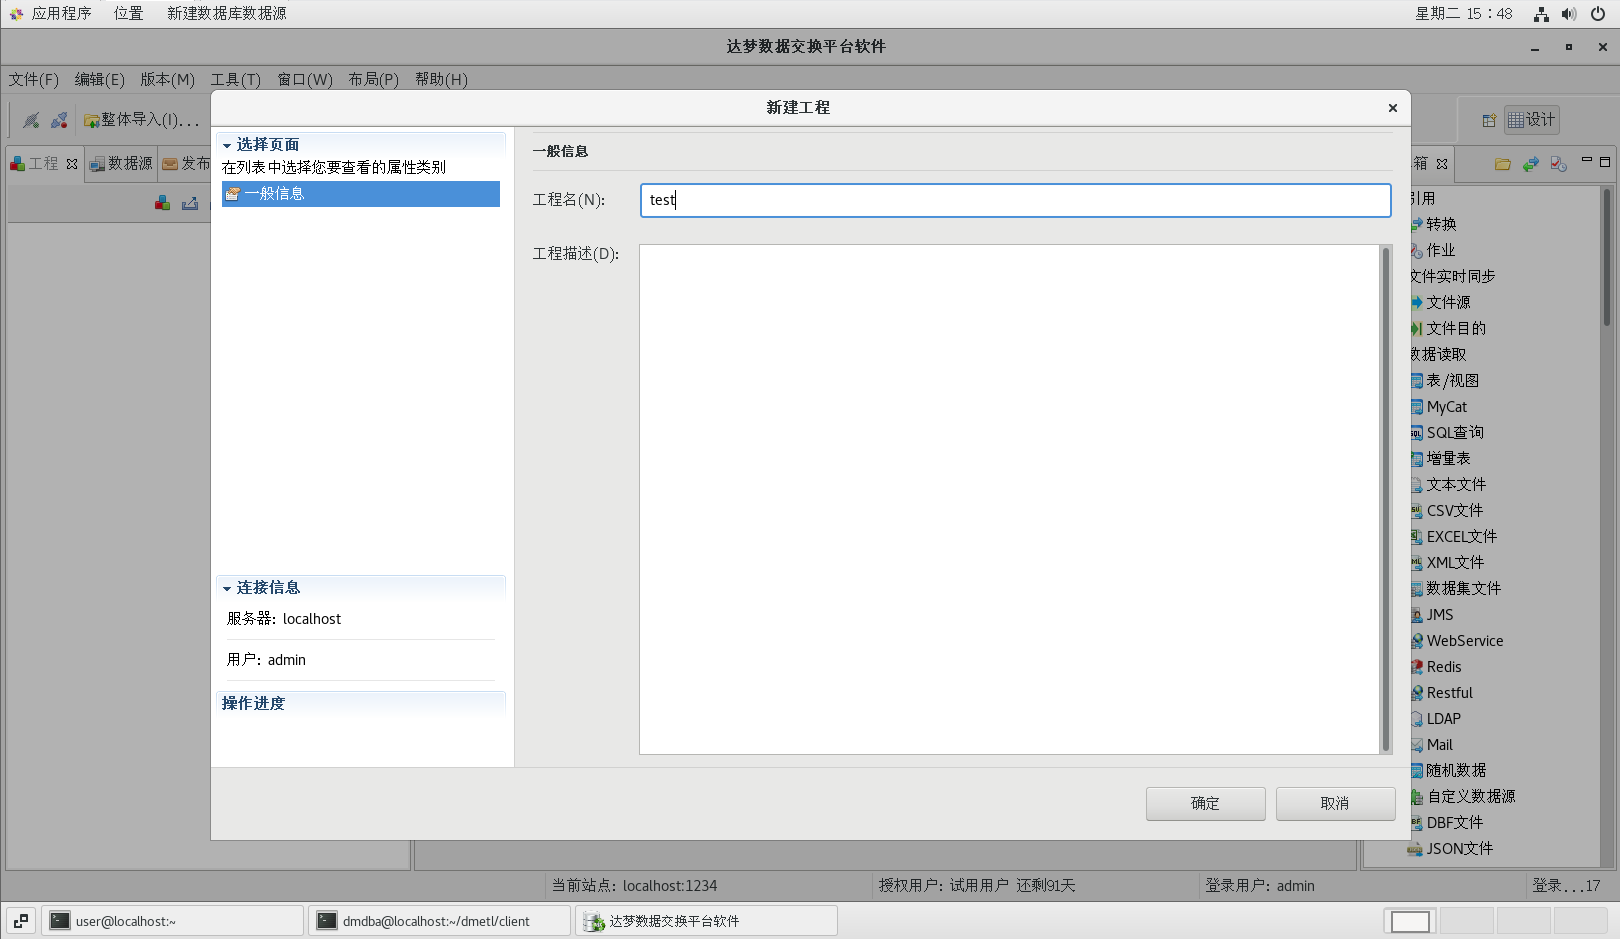This screenshot has width=1620, height=939.
Task: Select 作业 in the toolbox
Action: (1441, 250)
